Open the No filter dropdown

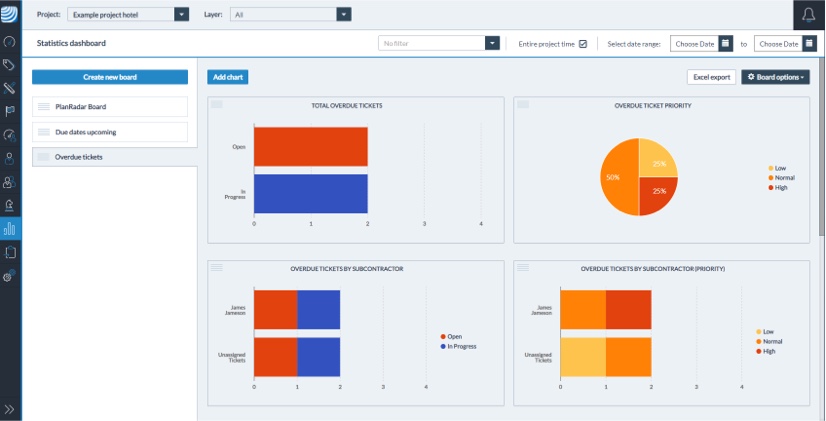click(x=492, y=44)
